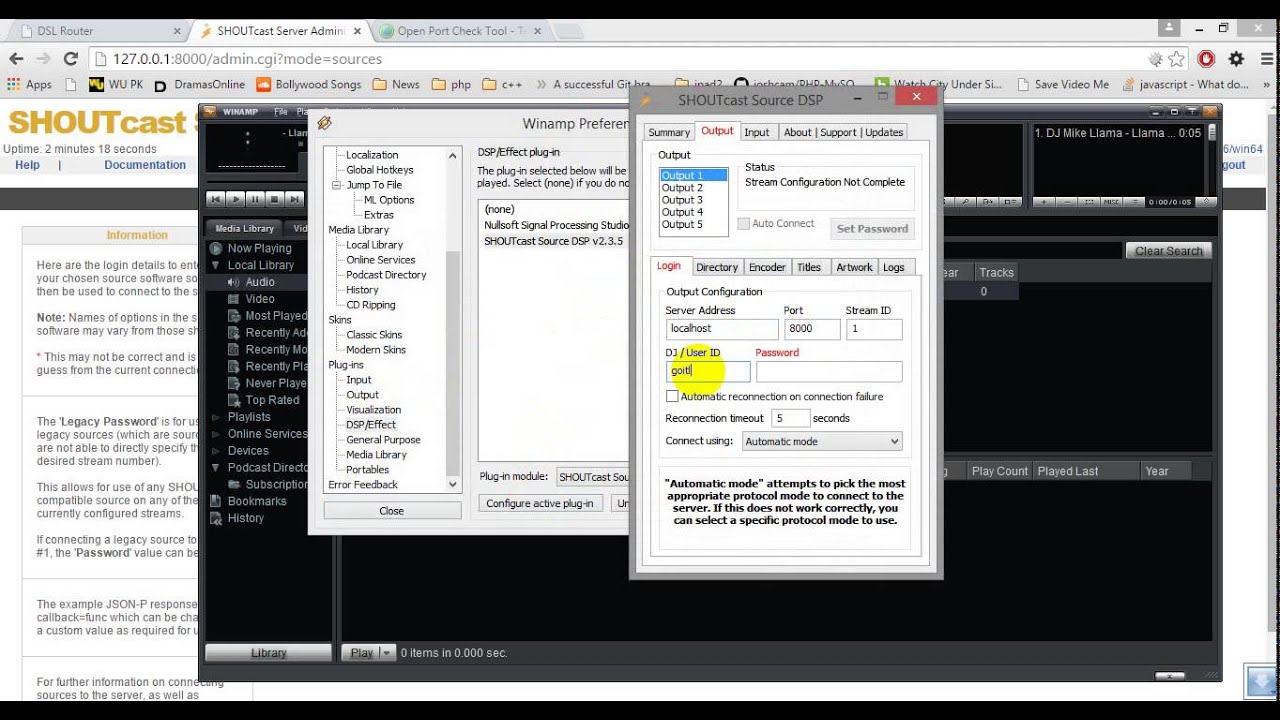
Task: Close the DSL Router tab
Action: 177,31
